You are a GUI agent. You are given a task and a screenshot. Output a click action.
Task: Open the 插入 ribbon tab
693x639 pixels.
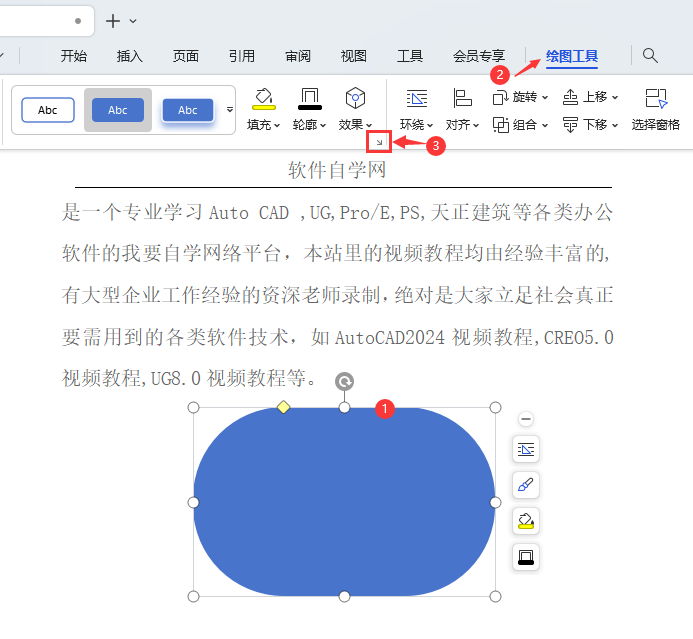[130, 56]
